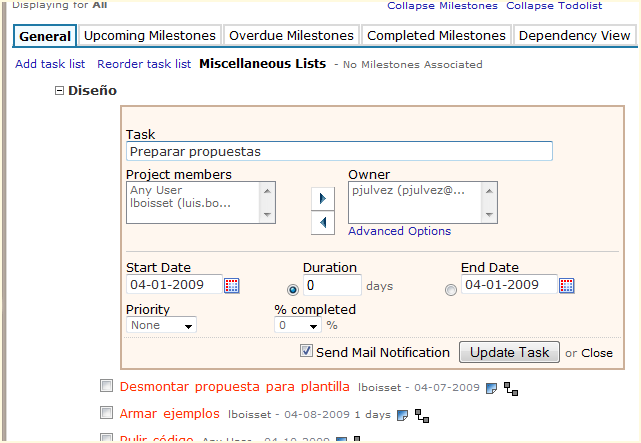Screen dimensions: 641x443
Task: Click note icon on Armar ejemplos task
Action: click(403, 414)
